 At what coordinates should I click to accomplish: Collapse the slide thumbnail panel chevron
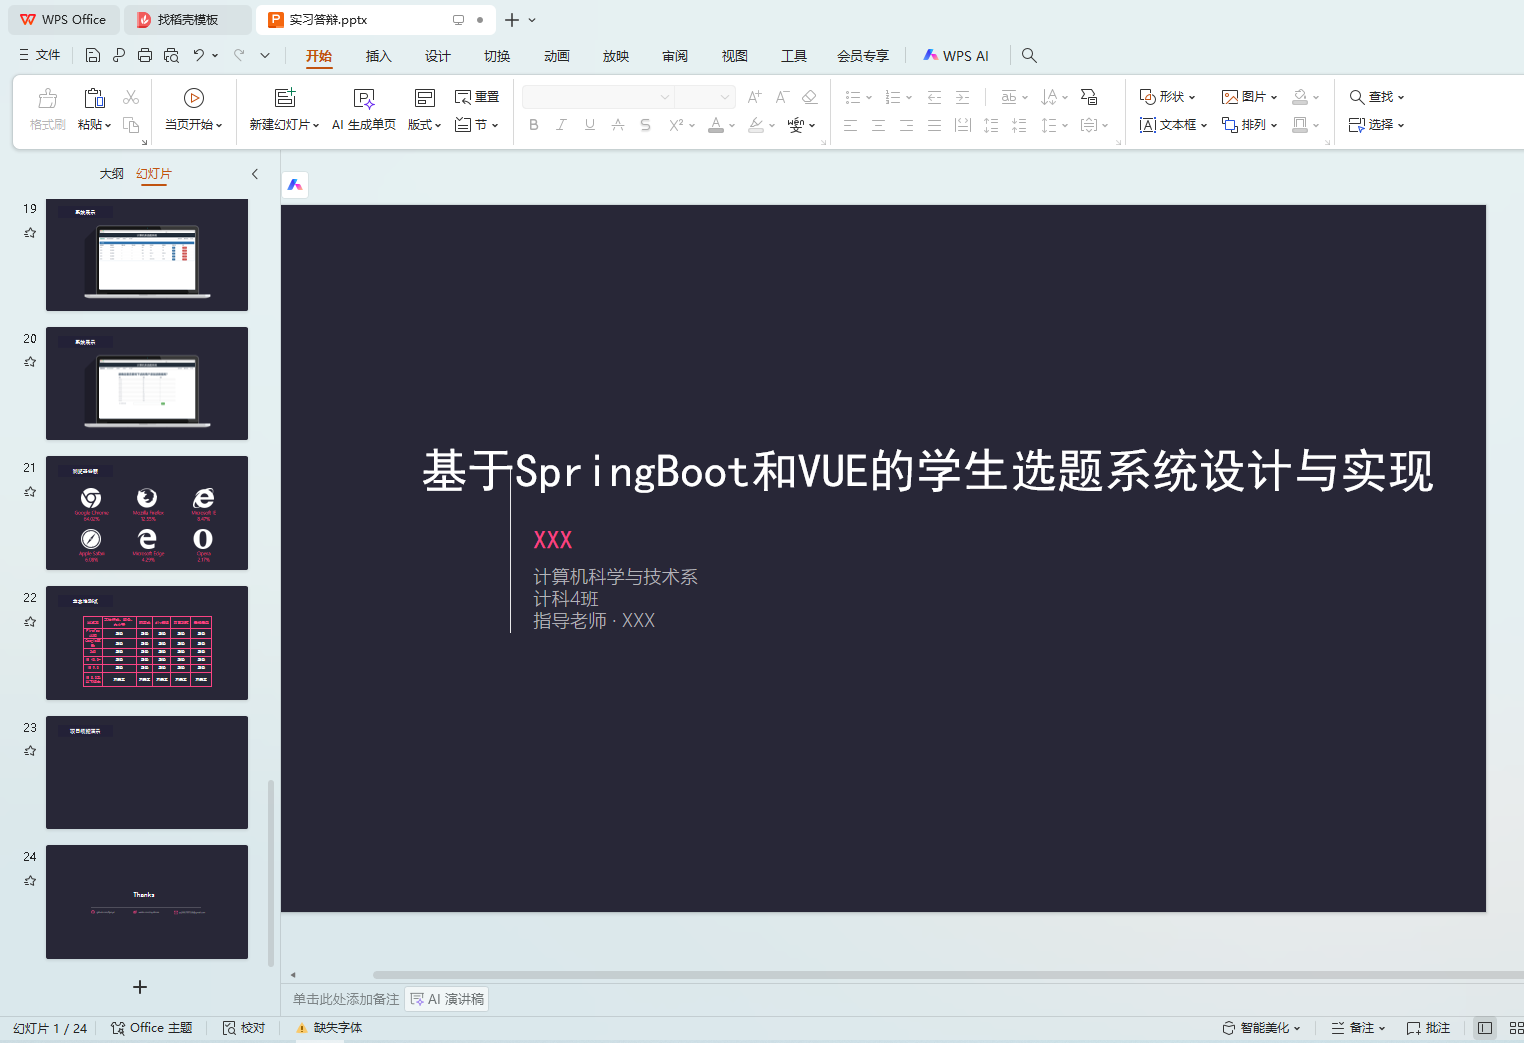click(255, 174)
